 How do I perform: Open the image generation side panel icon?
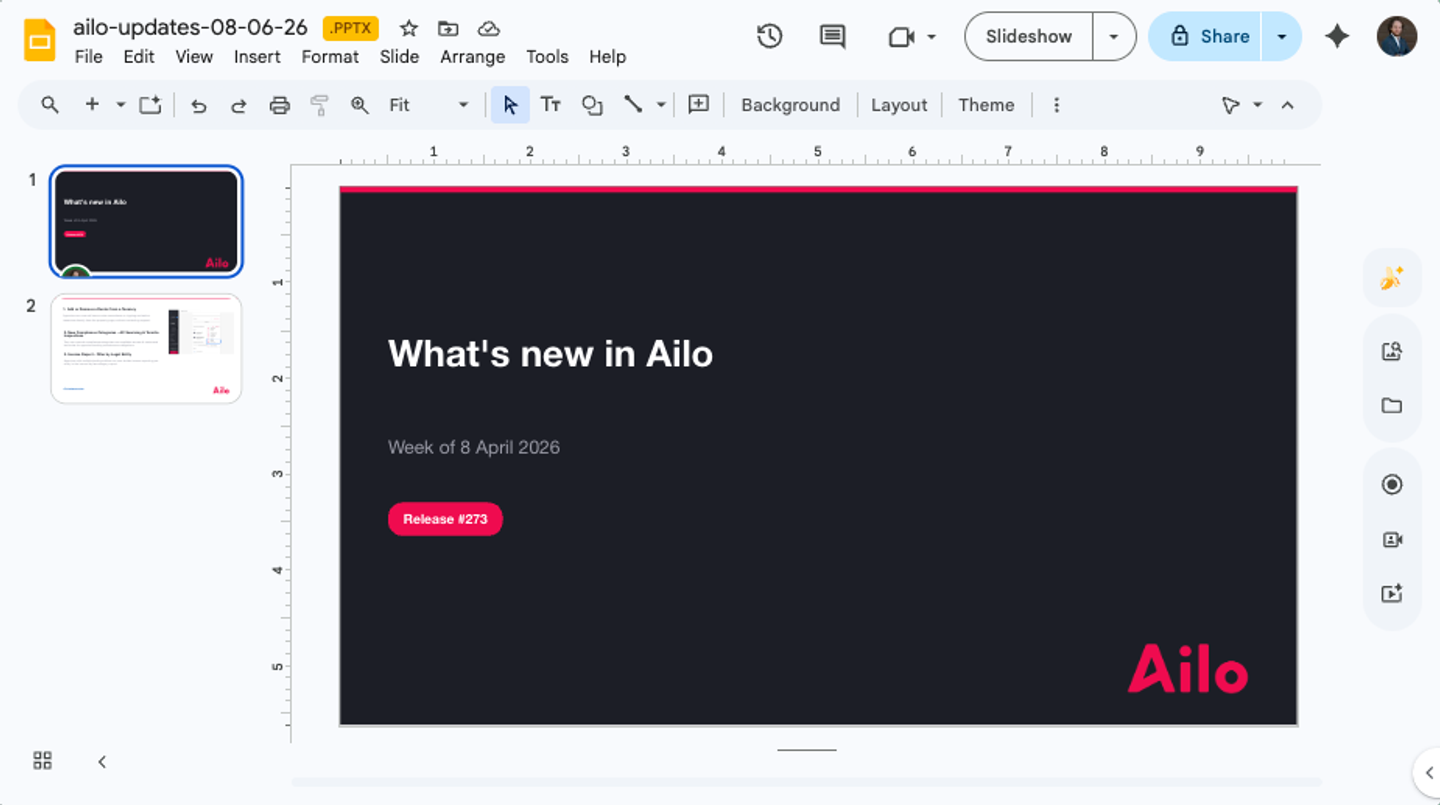tap(1392, 278)
